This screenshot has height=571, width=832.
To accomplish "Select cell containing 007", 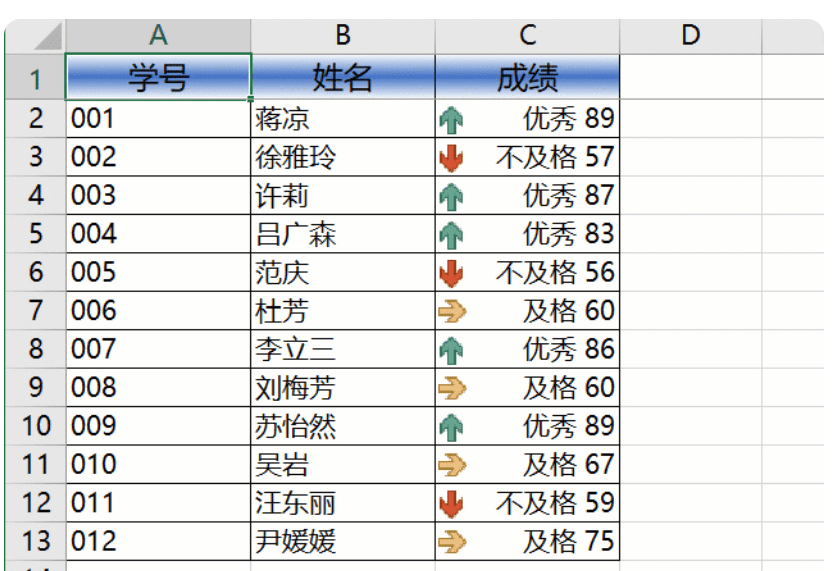I will point(158,349).
